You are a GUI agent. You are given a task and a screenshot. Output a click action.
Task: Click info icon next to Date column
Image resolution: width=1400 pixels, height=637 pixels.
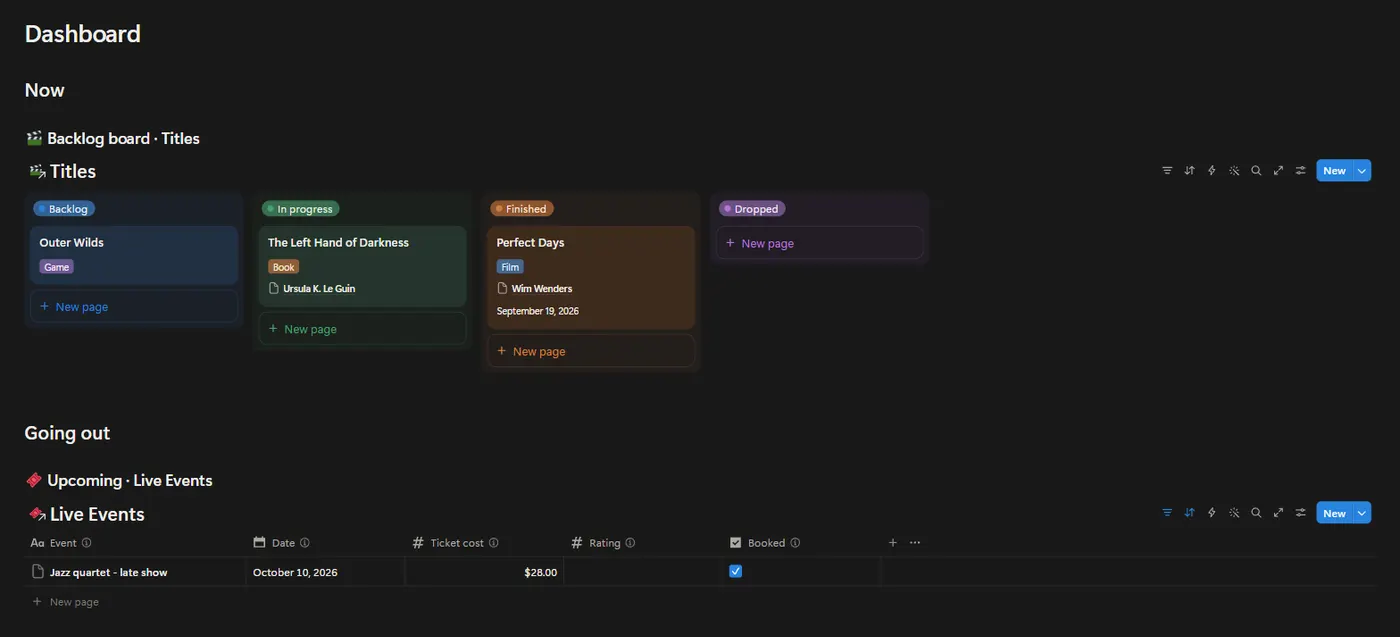click(305, 543)
